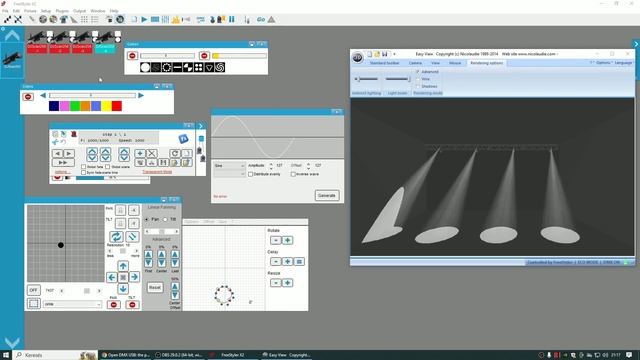Viewport: 640px width, 360px height.
Task: Open the shape dropdown in pan/tilt panel
Action: [72, 304]
